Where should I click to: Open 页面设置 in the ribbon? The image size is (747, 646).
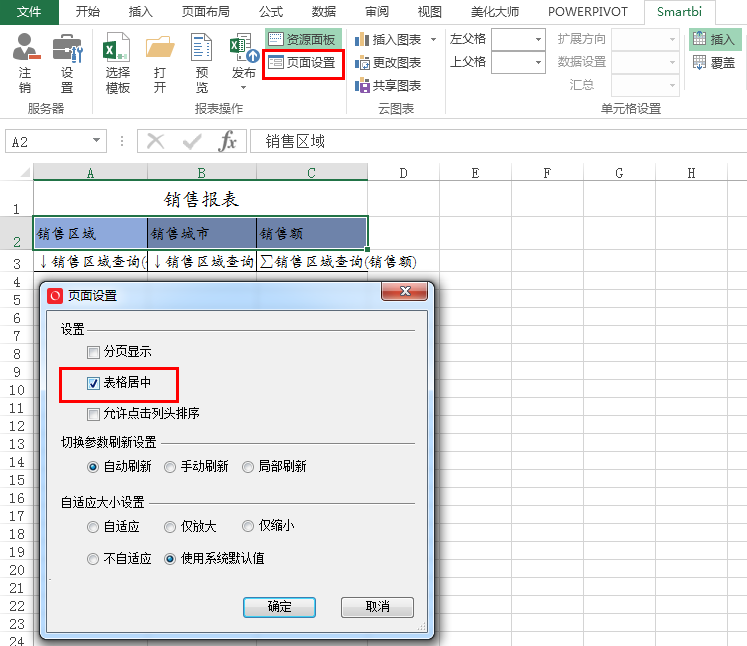click(x=303, y=62)
